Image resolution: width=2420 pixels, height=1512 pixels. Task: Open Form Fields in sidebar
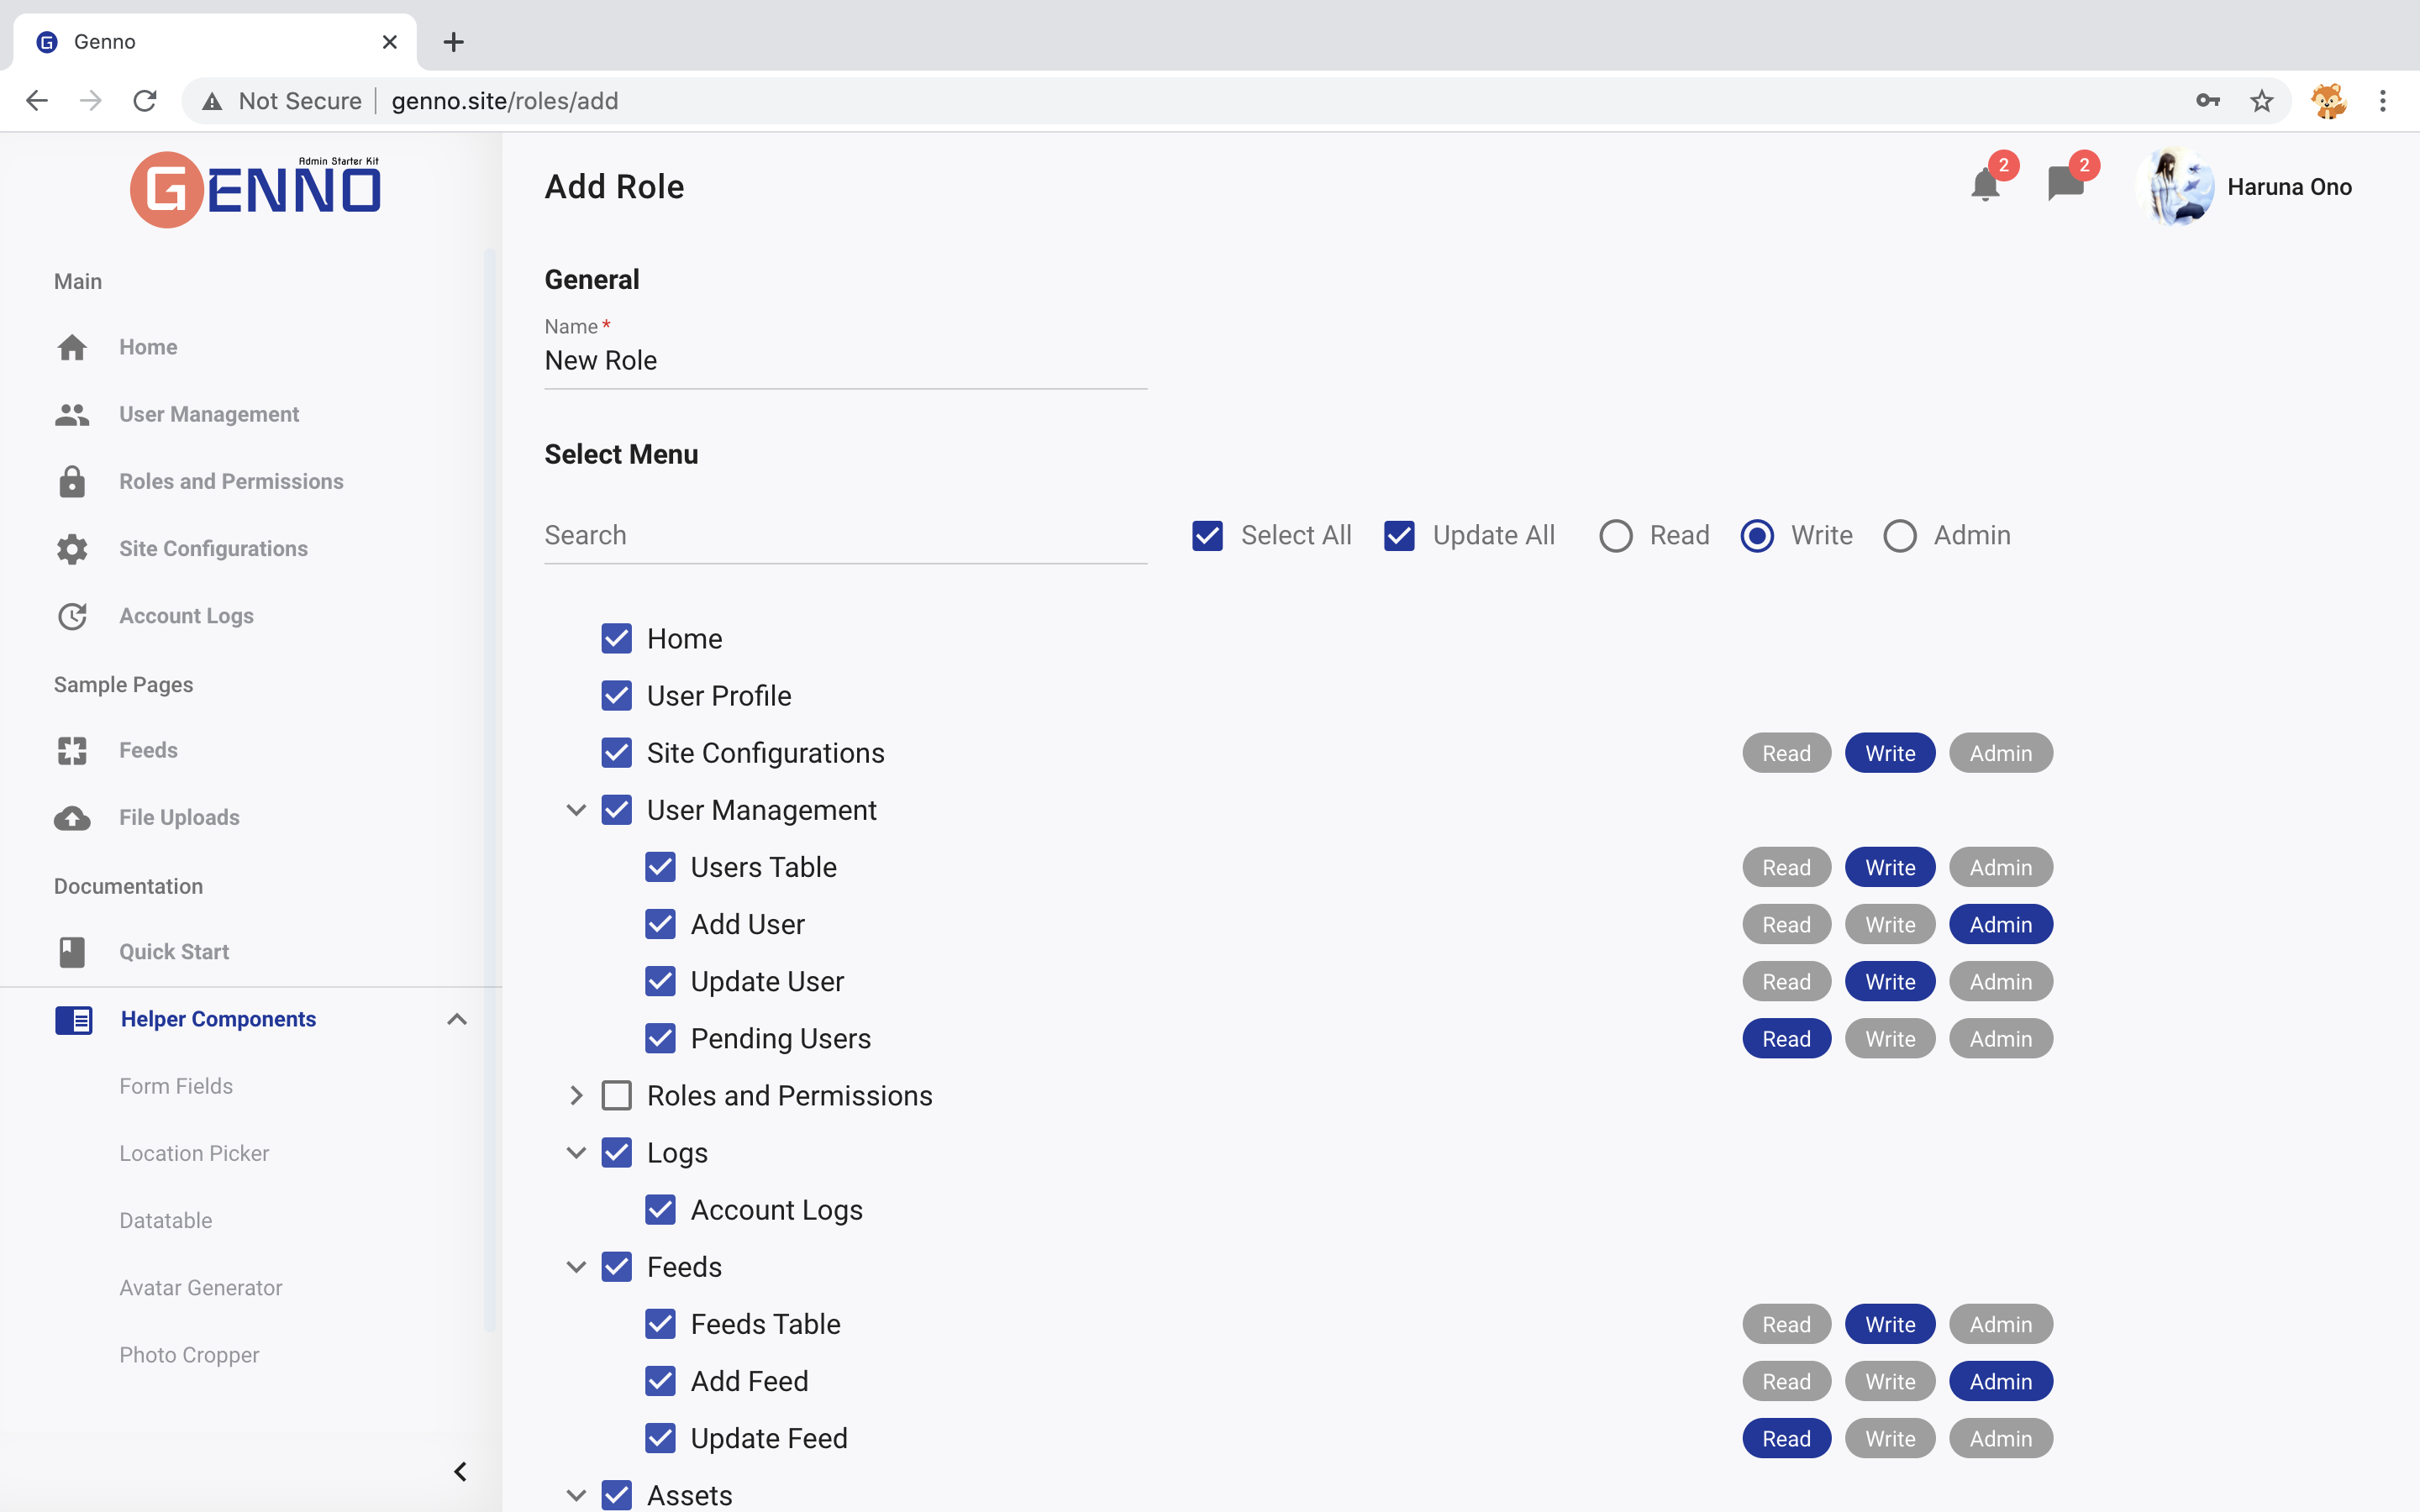(176, 1086)
